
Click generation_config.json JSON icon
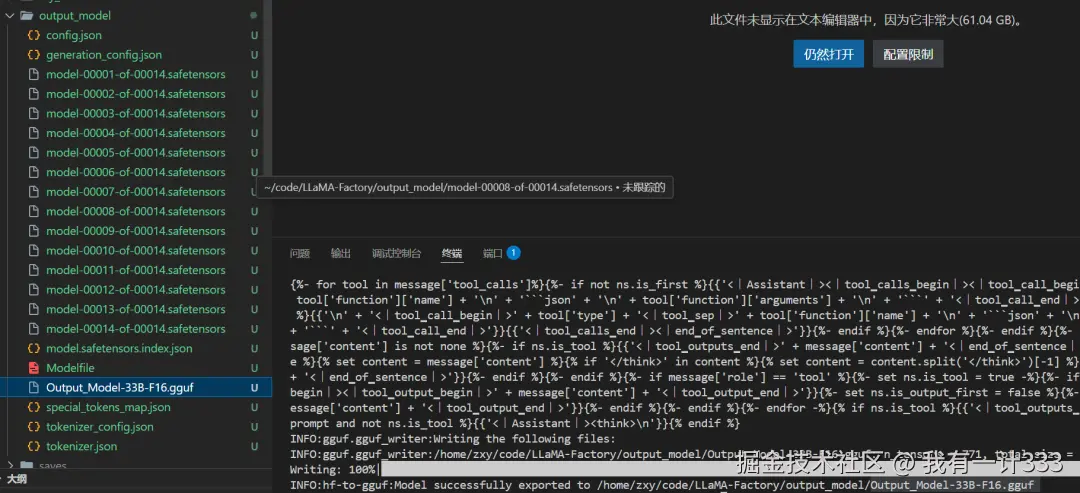32,54
